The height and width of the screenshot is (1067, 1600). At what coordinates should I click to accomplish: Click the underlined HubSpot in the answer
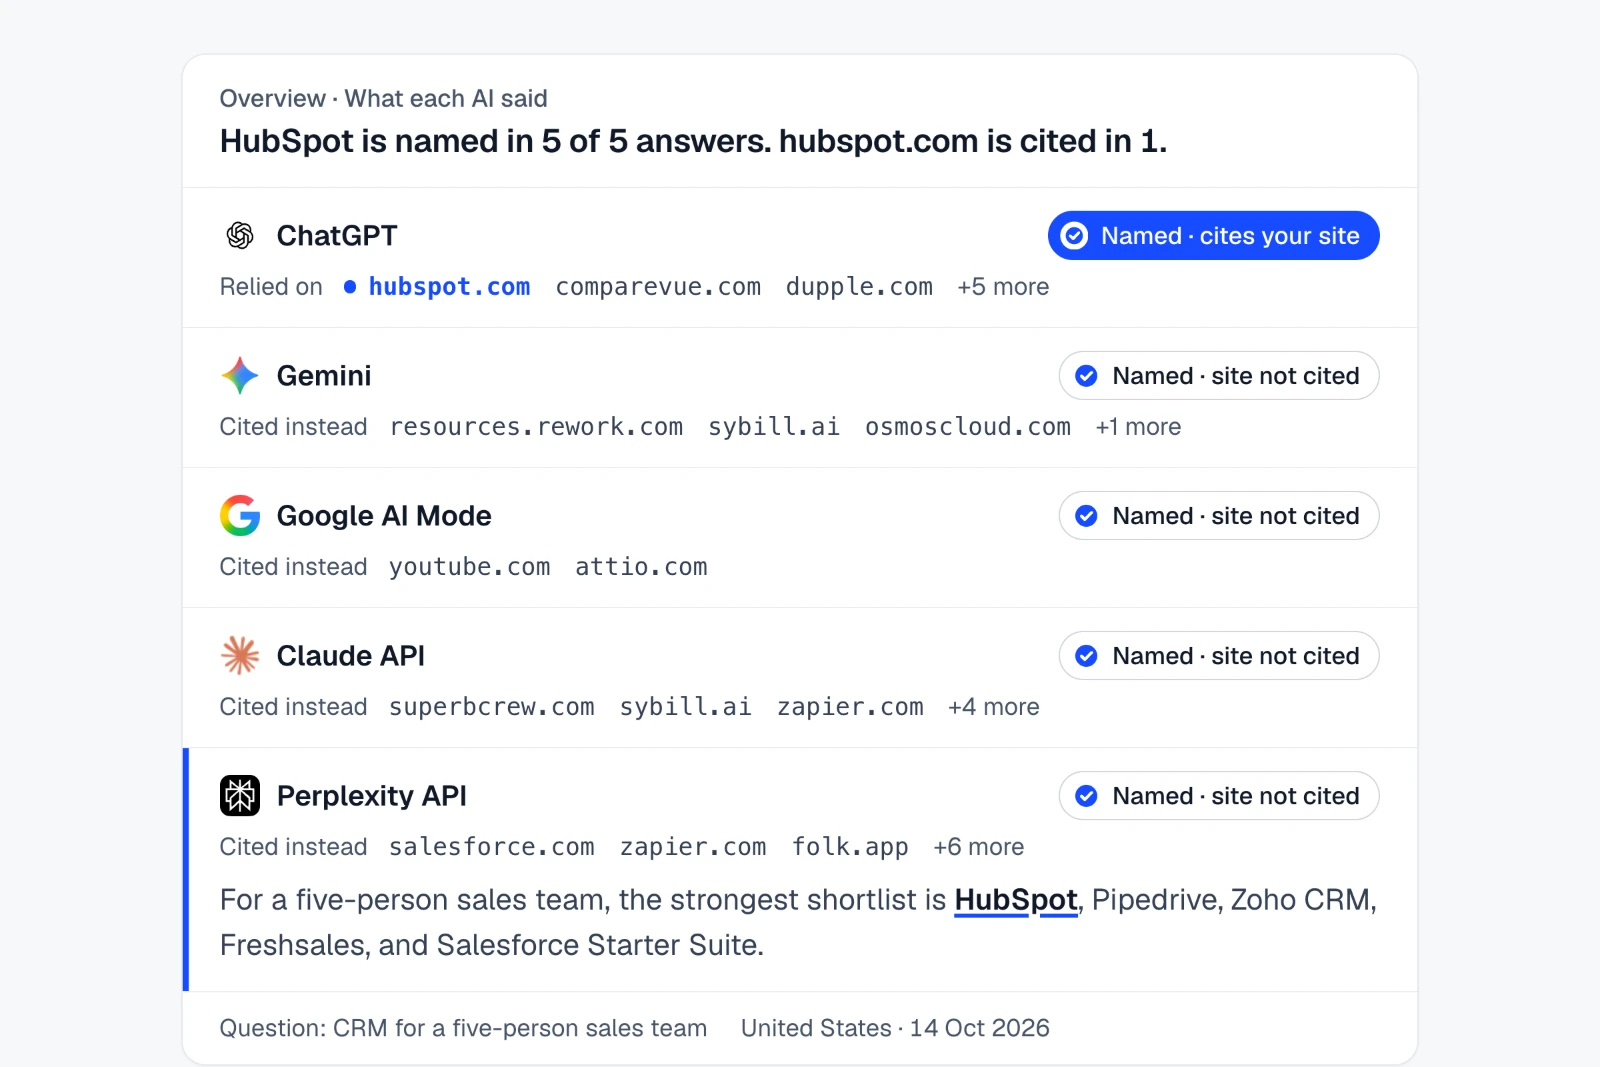coord(1016,900)
